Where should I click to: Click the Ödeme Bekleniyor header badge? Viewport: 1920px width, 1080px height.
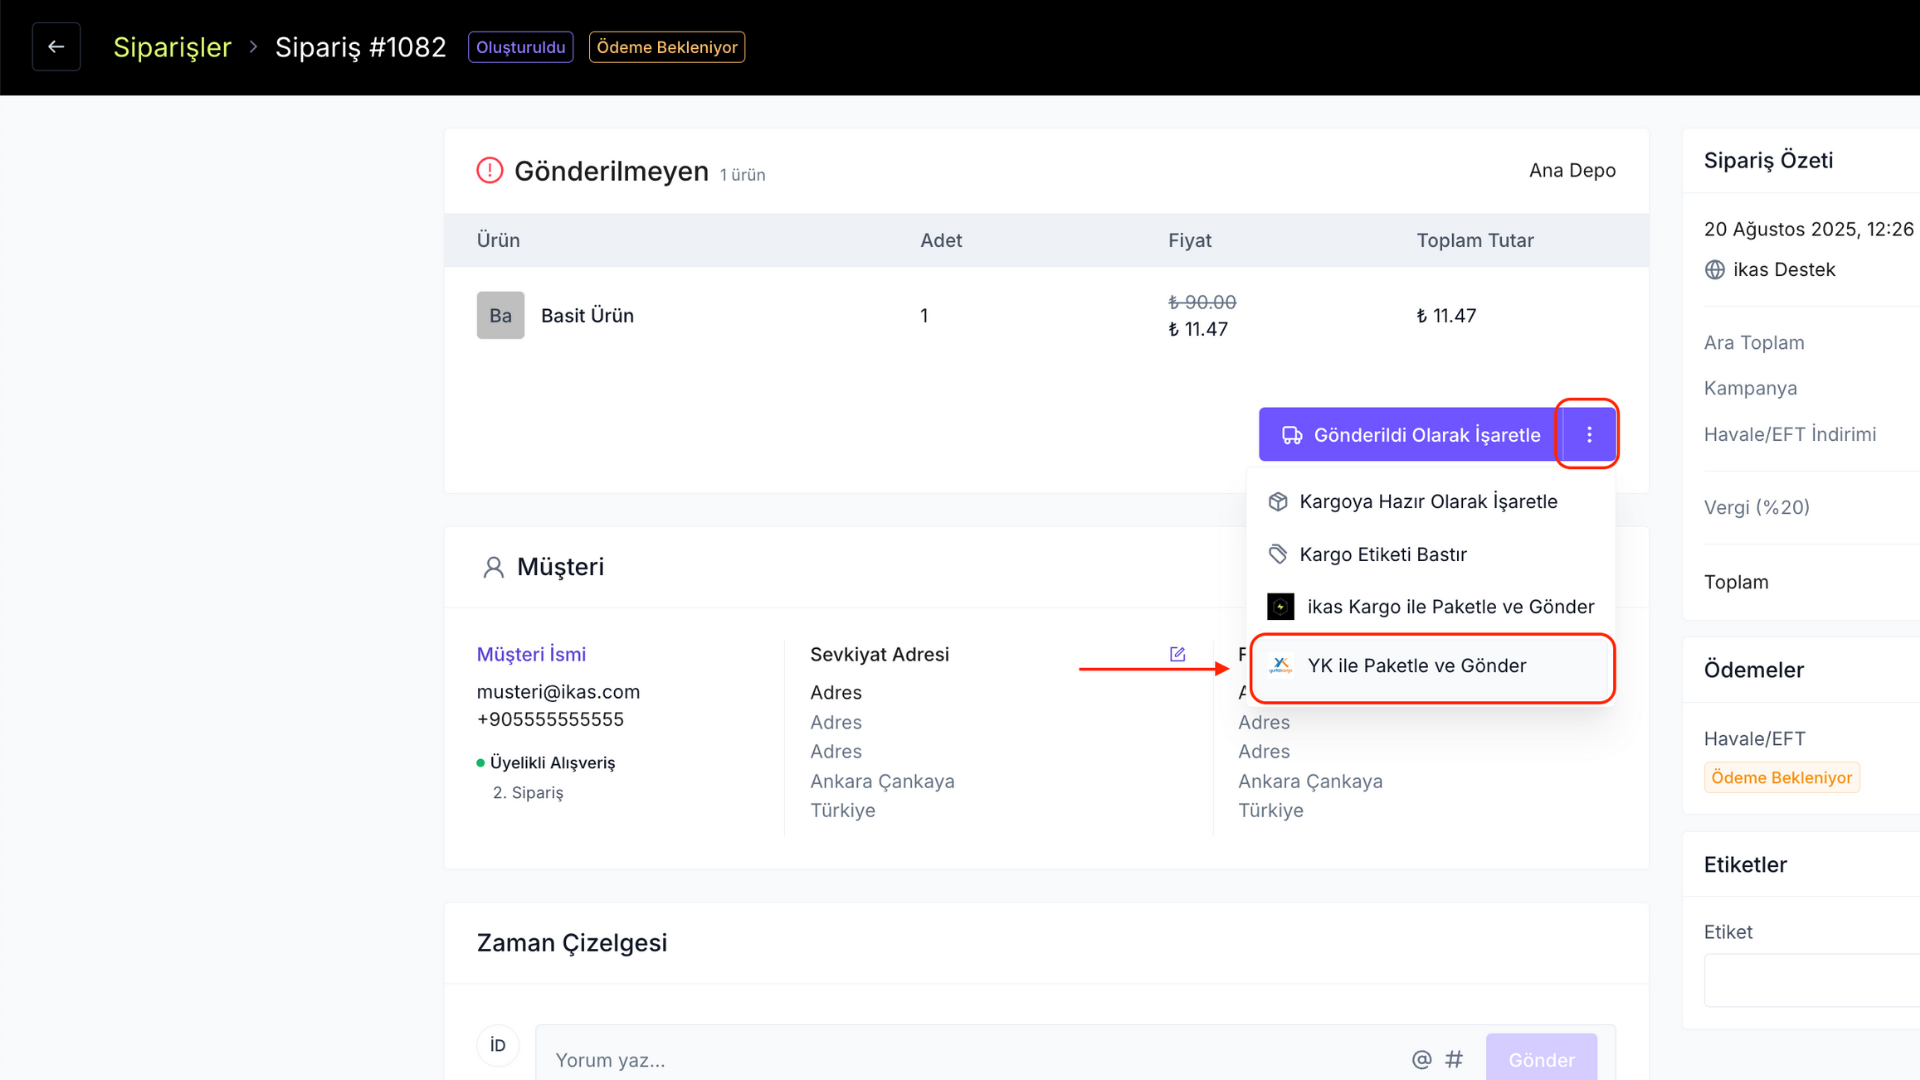[x=667, y=47]
